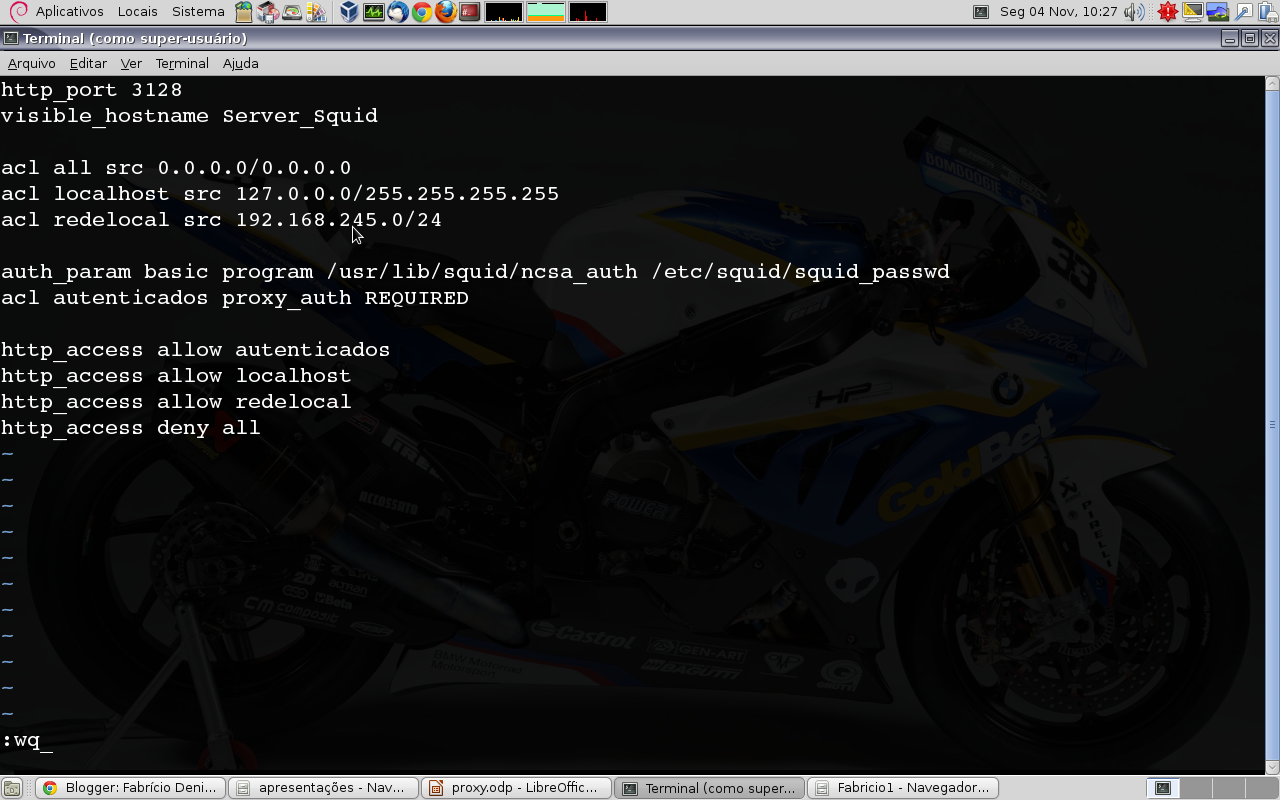This screenshot has height=800, width=1280.
Task: Open Google Chrome from the panel
Action: pos(419,11)
